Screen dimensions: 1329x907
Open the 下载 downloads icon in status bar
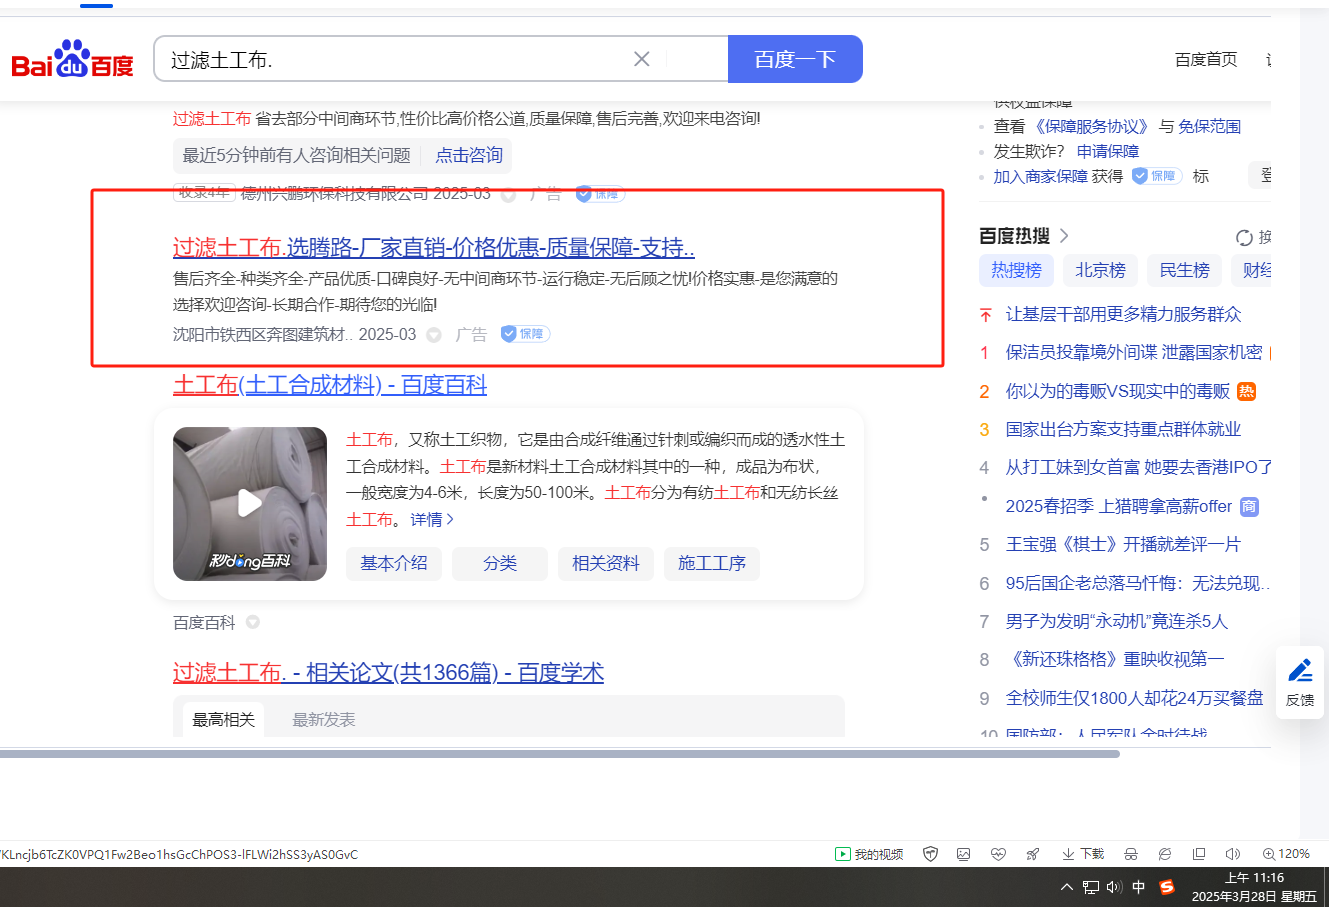click(1083, 854)
